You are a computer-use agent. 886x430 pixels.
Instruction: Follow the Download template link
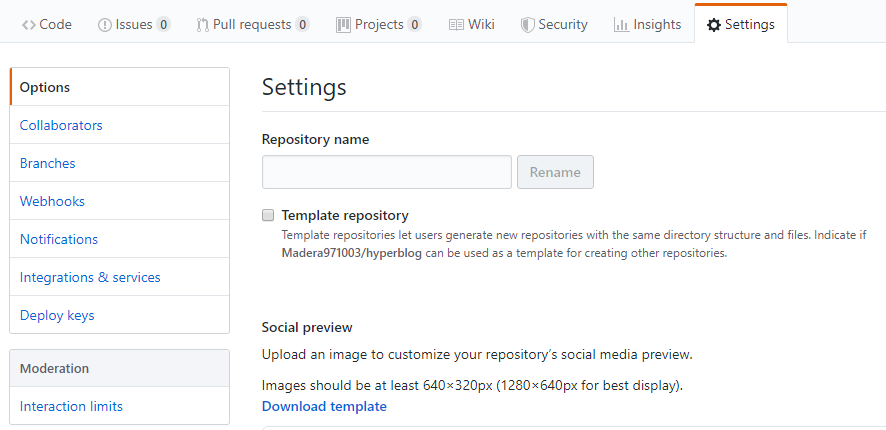324,406
